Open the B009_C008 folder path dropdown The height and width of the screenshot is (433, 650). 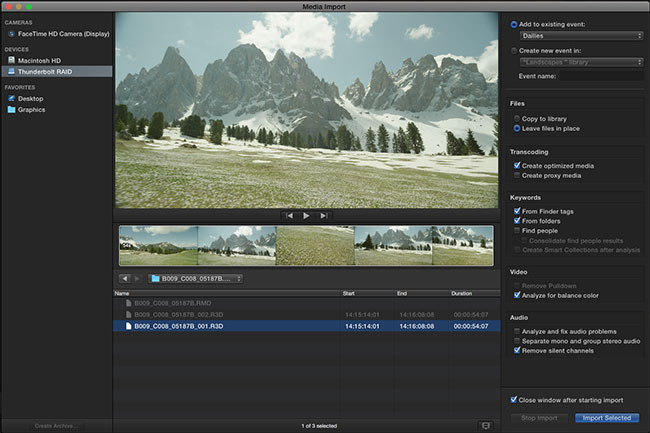[195, 278]
